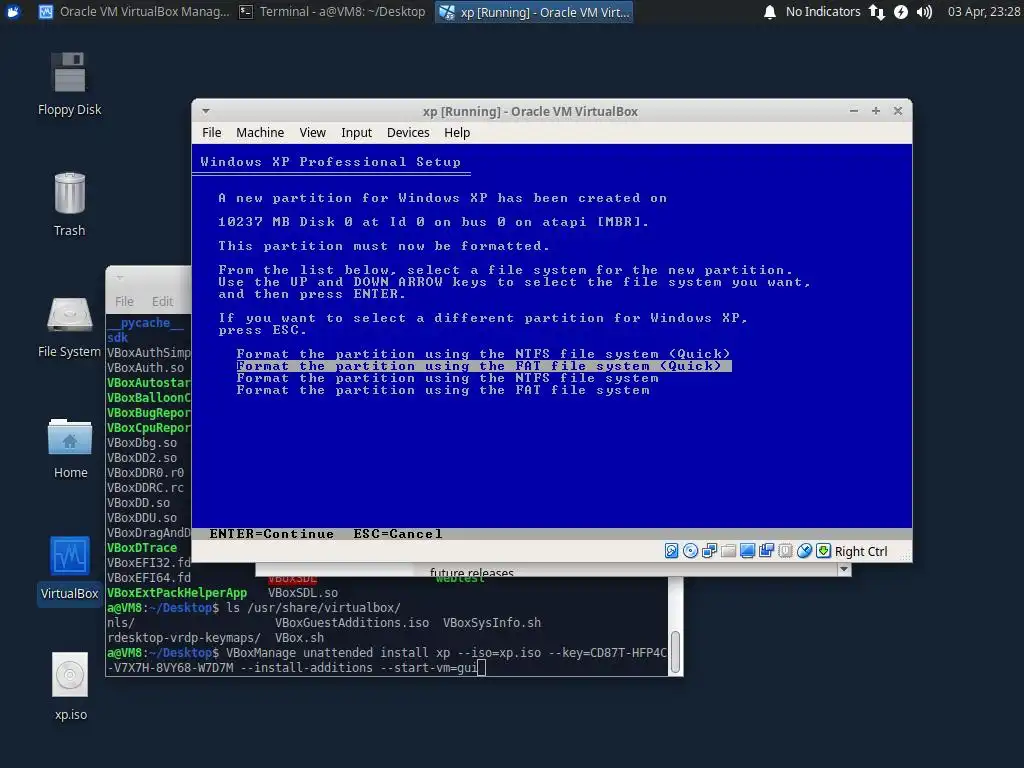The width and height of the screenshot is (1024, 768).
Task: Click VBoxDDRC.rc in terminal listing
Action: pos(146,488)
